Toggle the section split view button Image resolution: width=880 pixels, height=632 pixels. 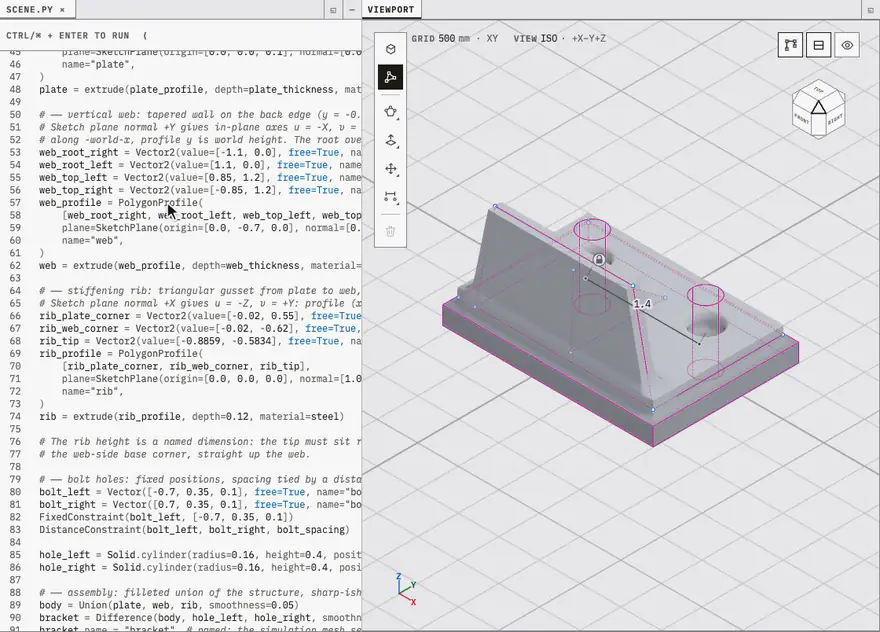click(819, 45)
